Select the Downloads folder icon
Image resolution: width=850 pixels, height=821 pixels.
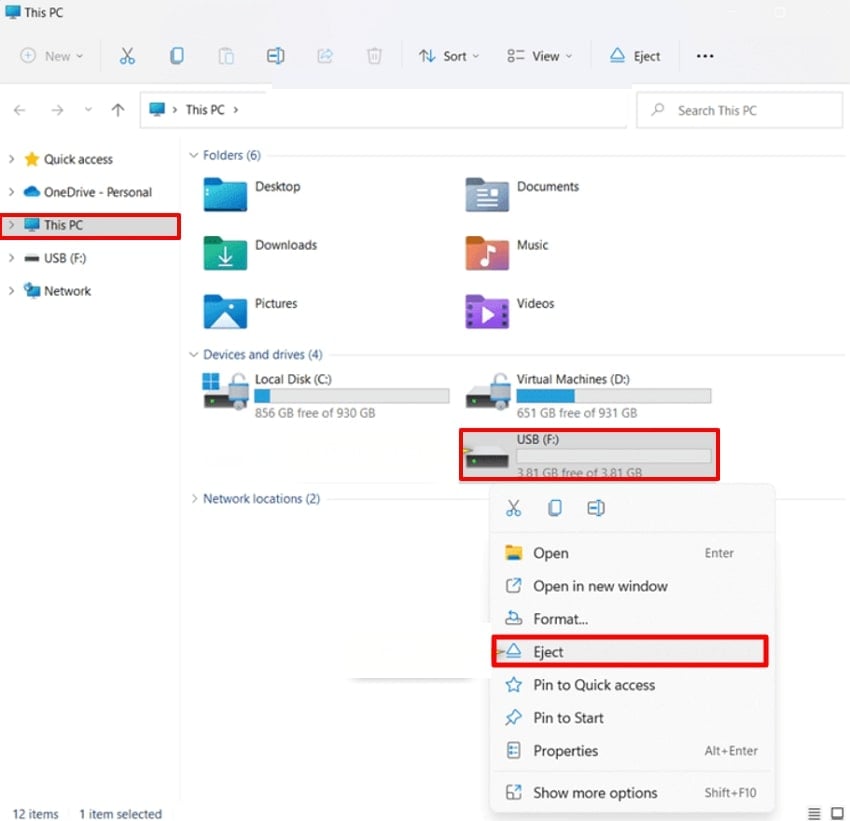click(225, 253)
